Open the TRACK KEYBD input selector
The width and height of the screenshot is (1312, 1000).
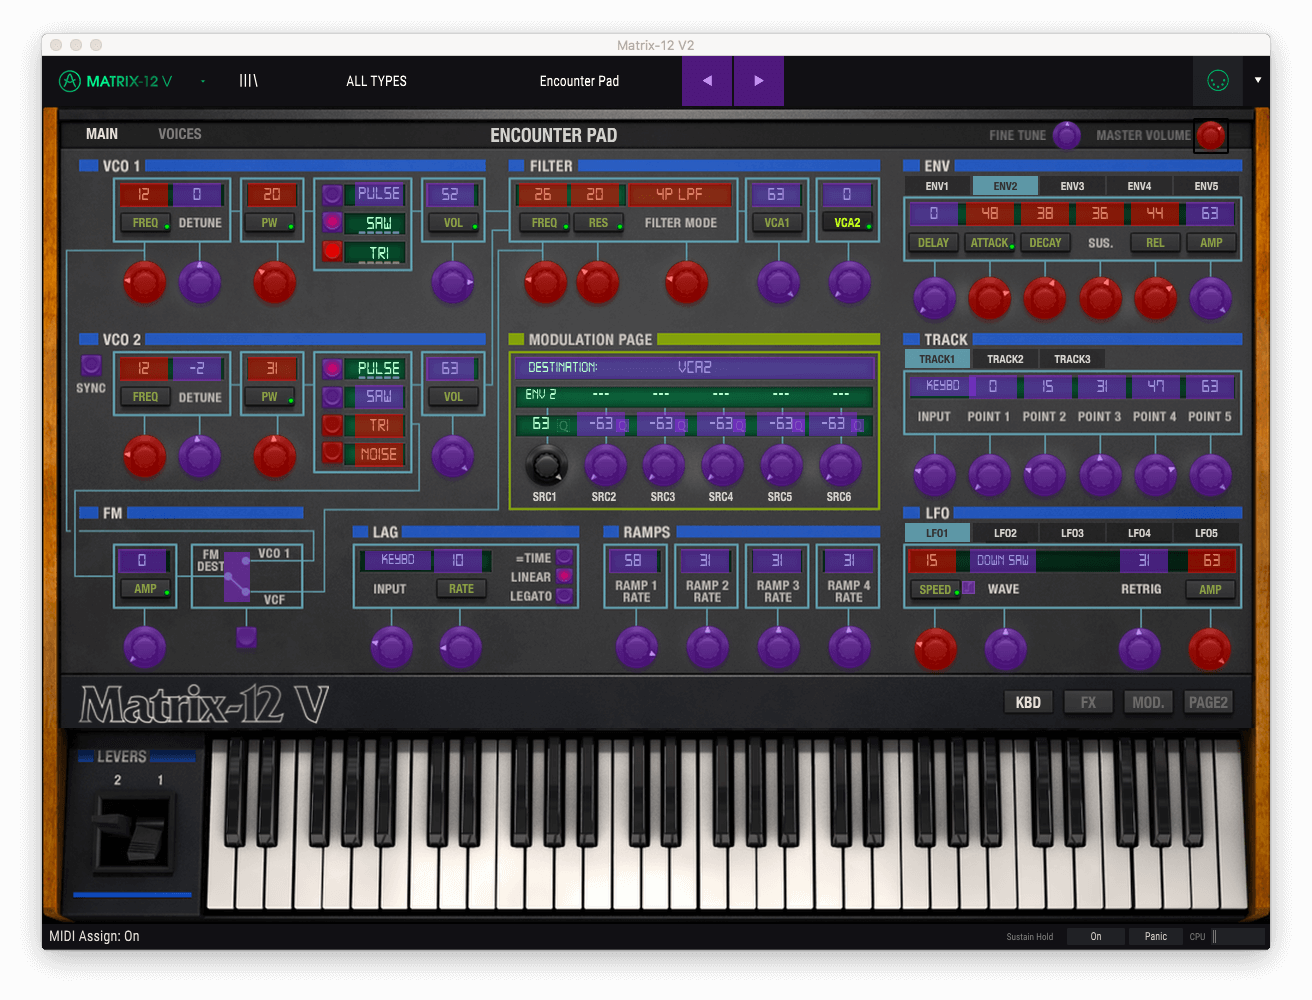pos(942,386)
